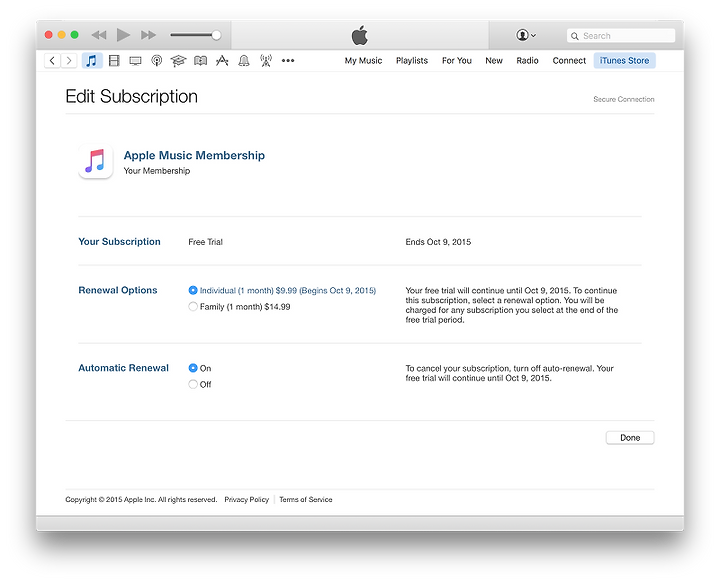Image resolution: width=720 pixels, height=583 pixels.
Task: Switch to the New tab
Action: click(x=494, y=61)
